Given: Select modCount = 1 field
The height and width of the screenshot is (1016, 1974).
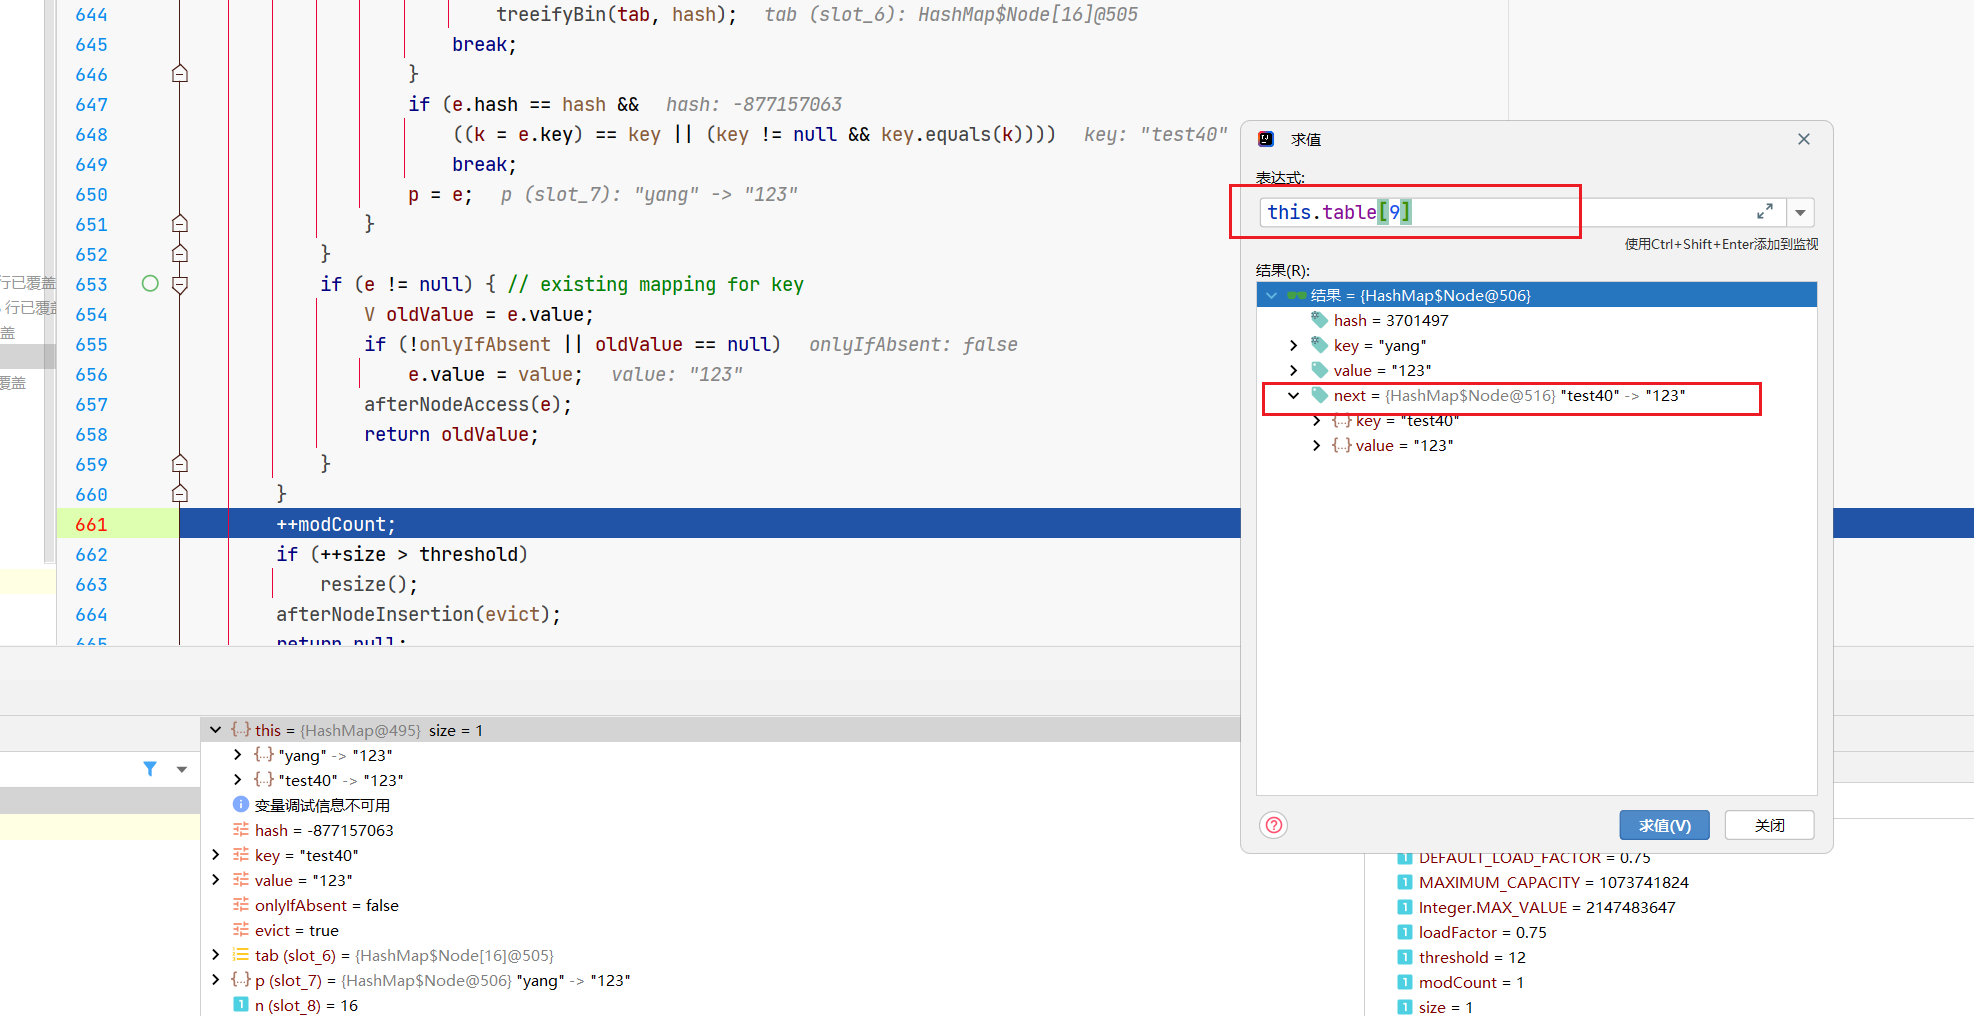Looking at the screenshot, I should (1470, 982).
